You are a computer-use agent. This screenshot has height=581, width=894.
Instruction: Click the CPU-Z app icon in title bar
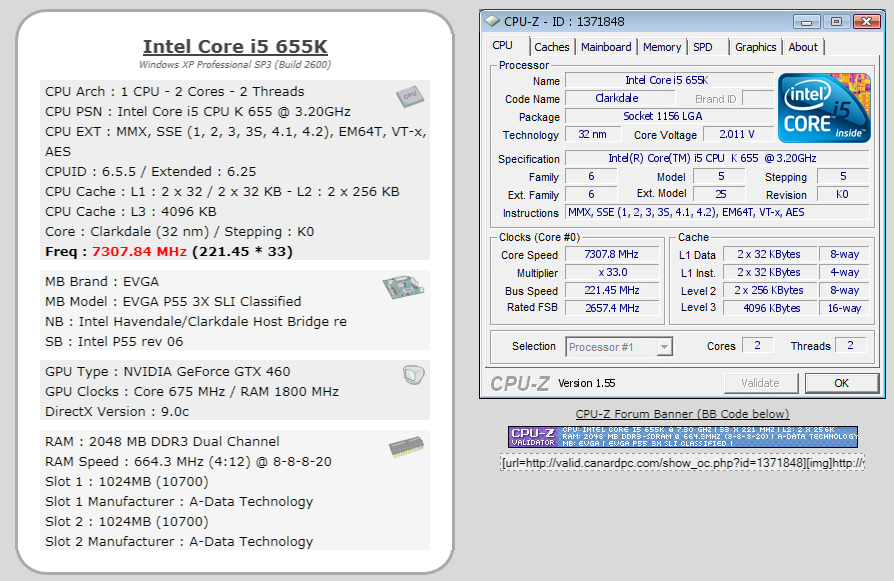click(491, 21)
